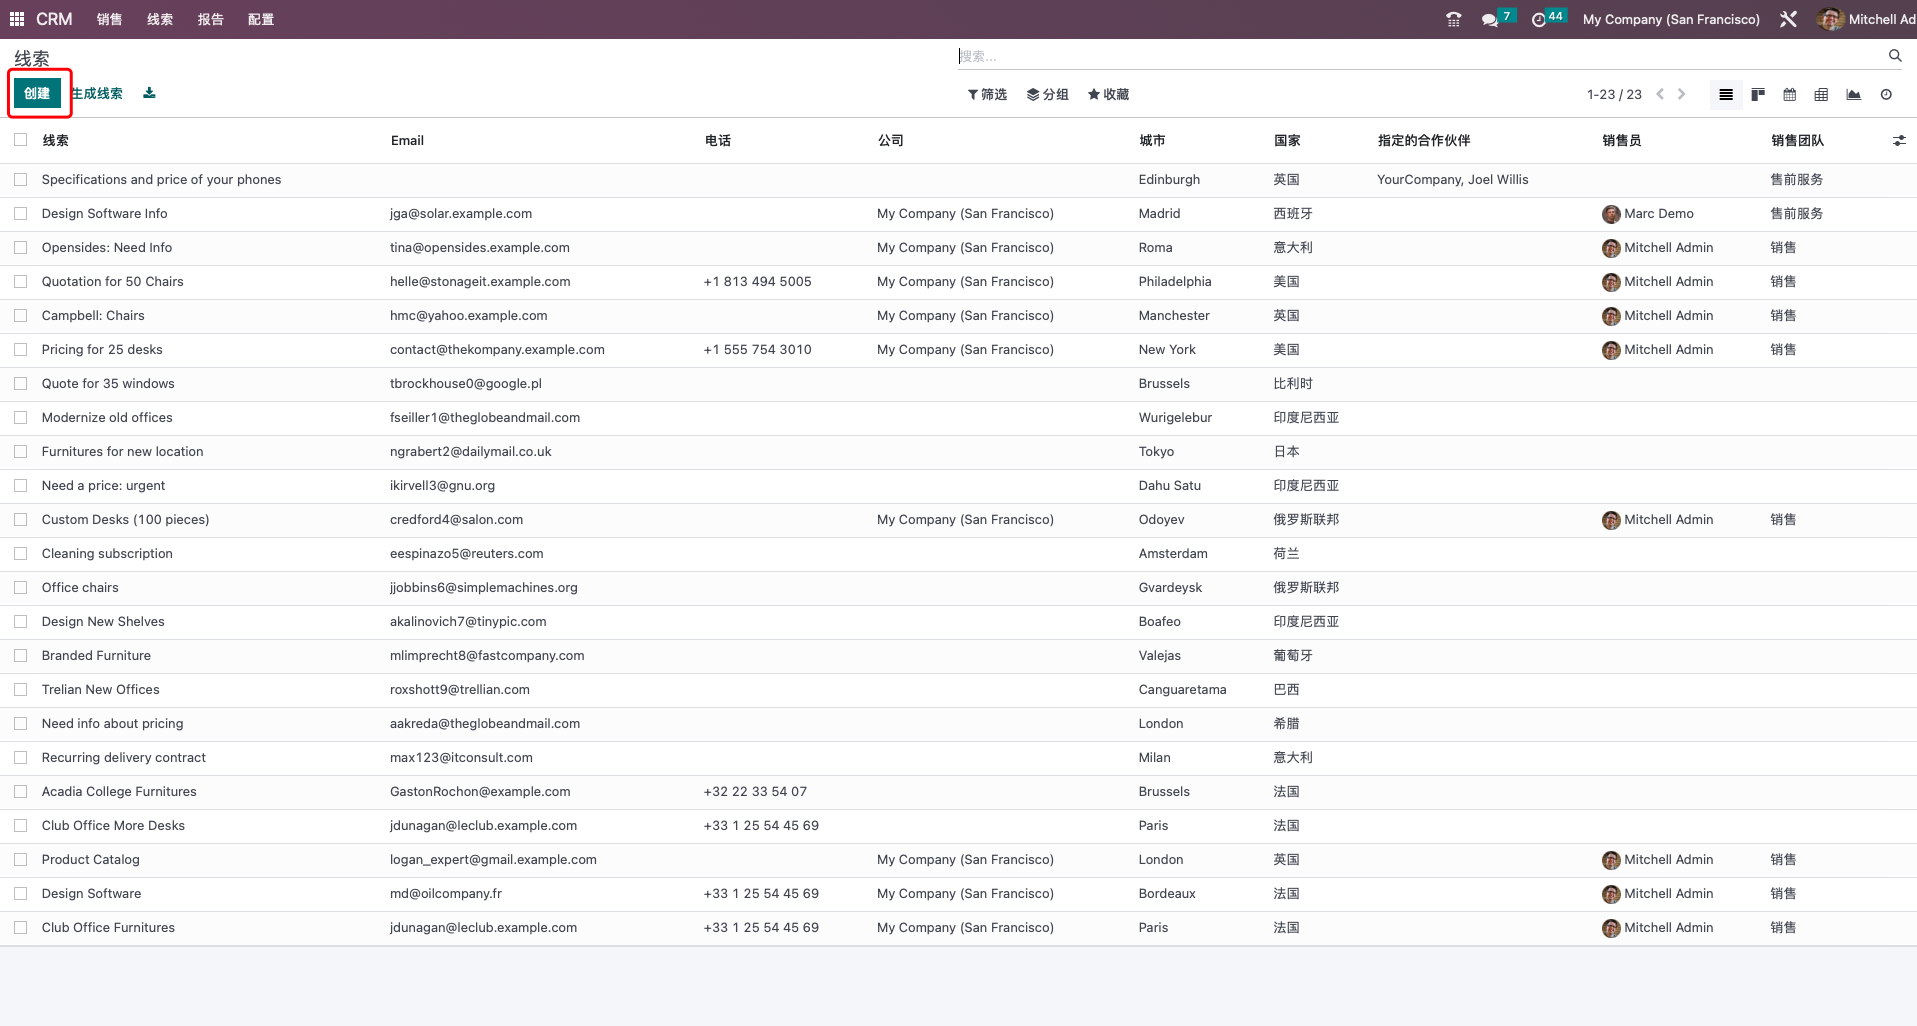The image size is (1917, 1026).
Task: Open the Acadia College Furnitures lead
Action: (119, 792)
